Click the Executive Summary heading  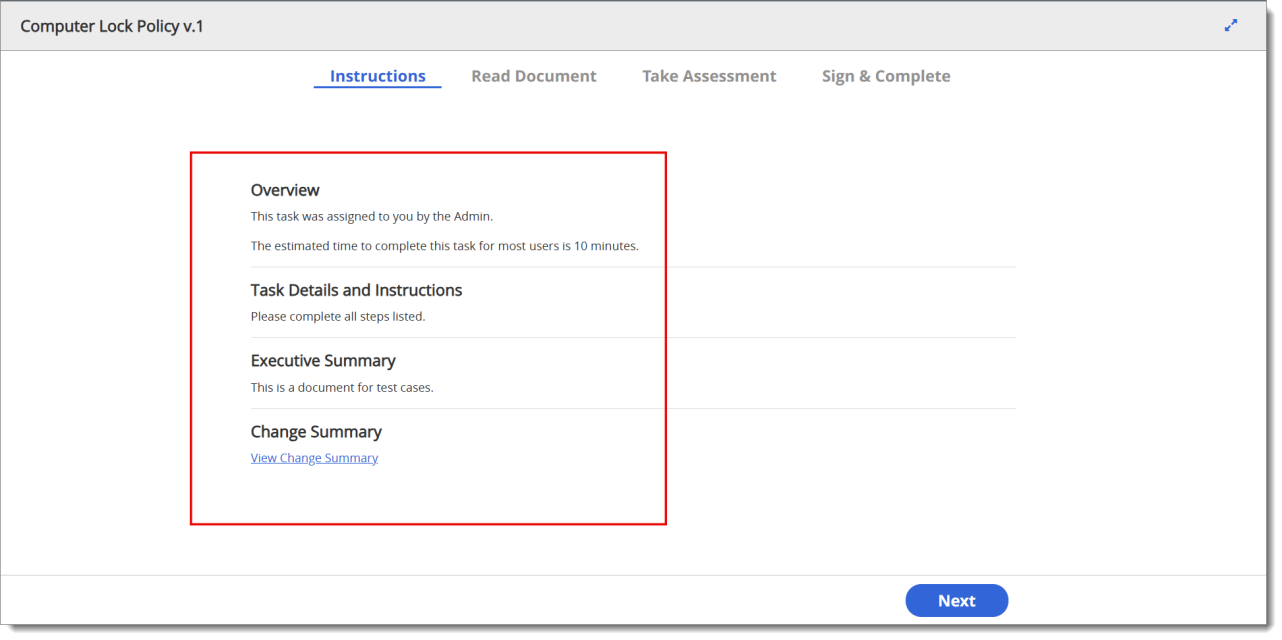[323, 361]
